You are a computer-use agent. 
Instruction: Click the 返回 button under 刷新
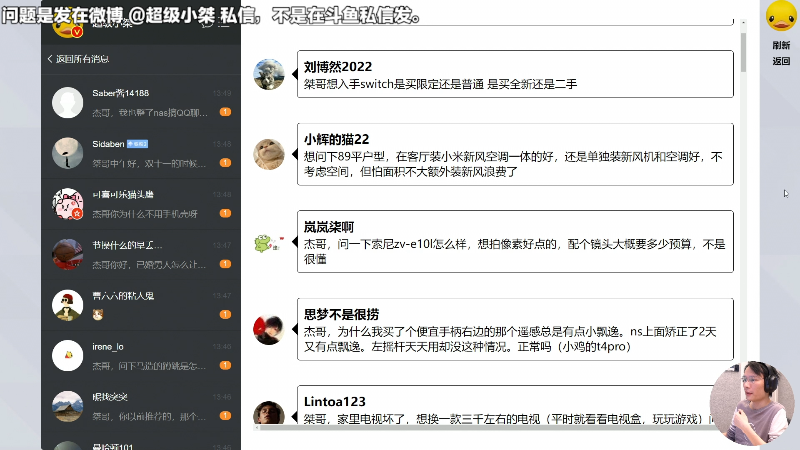click(781, 61)
